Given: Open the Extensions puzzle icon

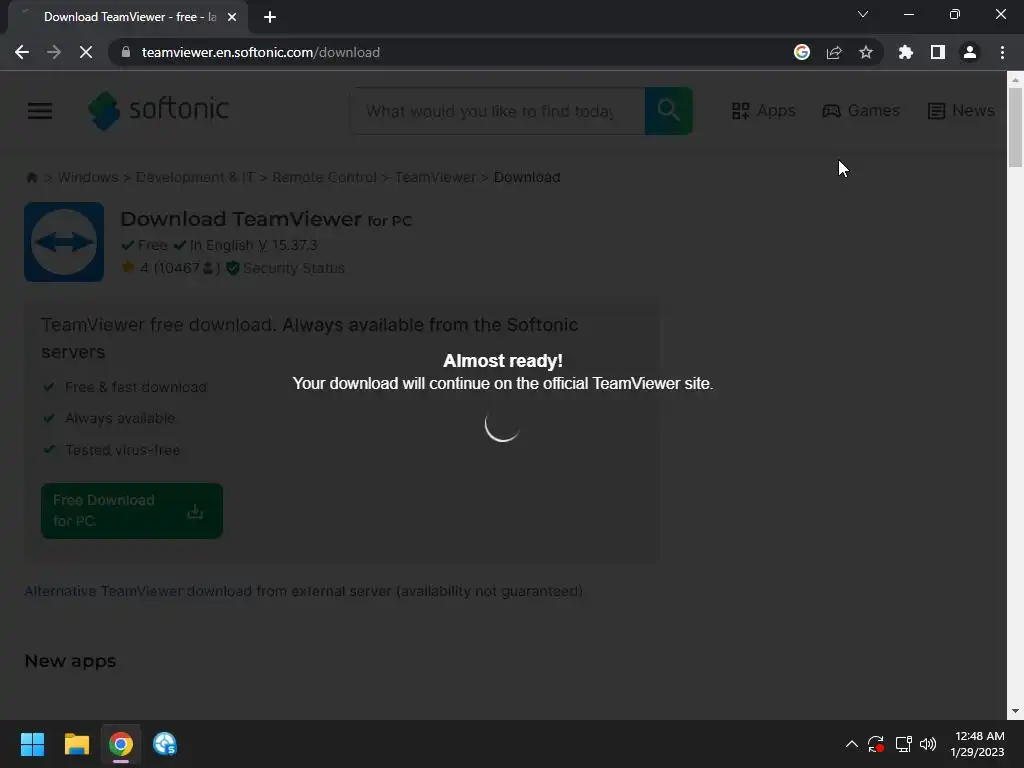Looking at the screenshot, I should [x=906, y=52].
